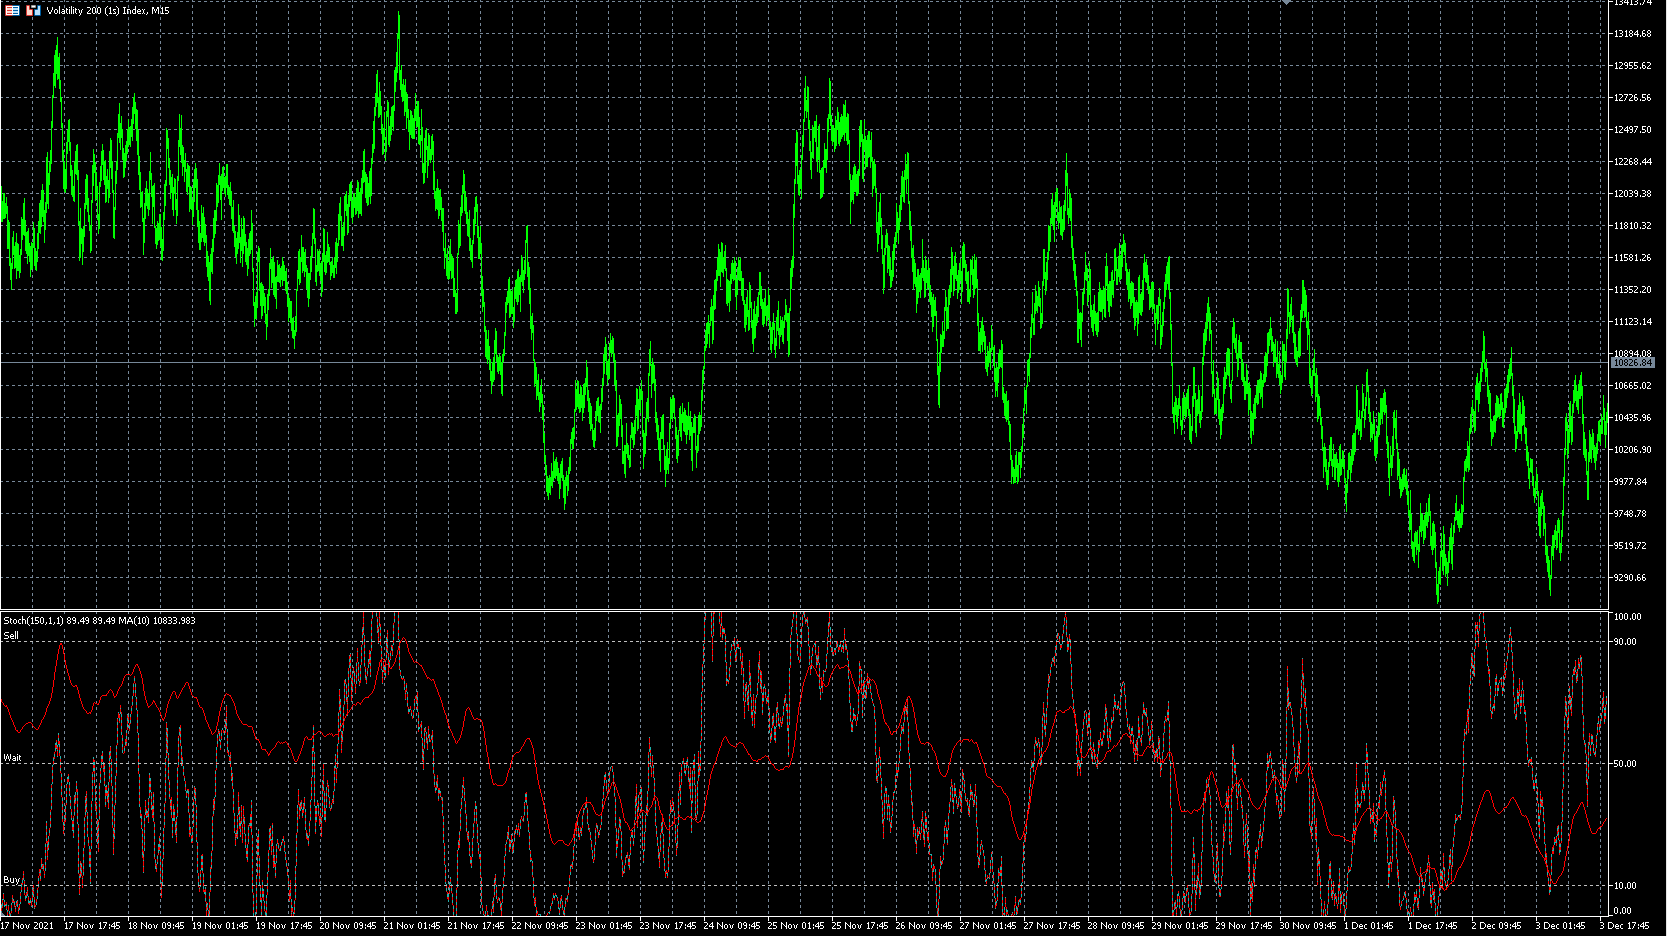This screenshot has width=1668, height=936.
Task: Click the 22 Nov 09:45 time label
Action: pos(540,926)
